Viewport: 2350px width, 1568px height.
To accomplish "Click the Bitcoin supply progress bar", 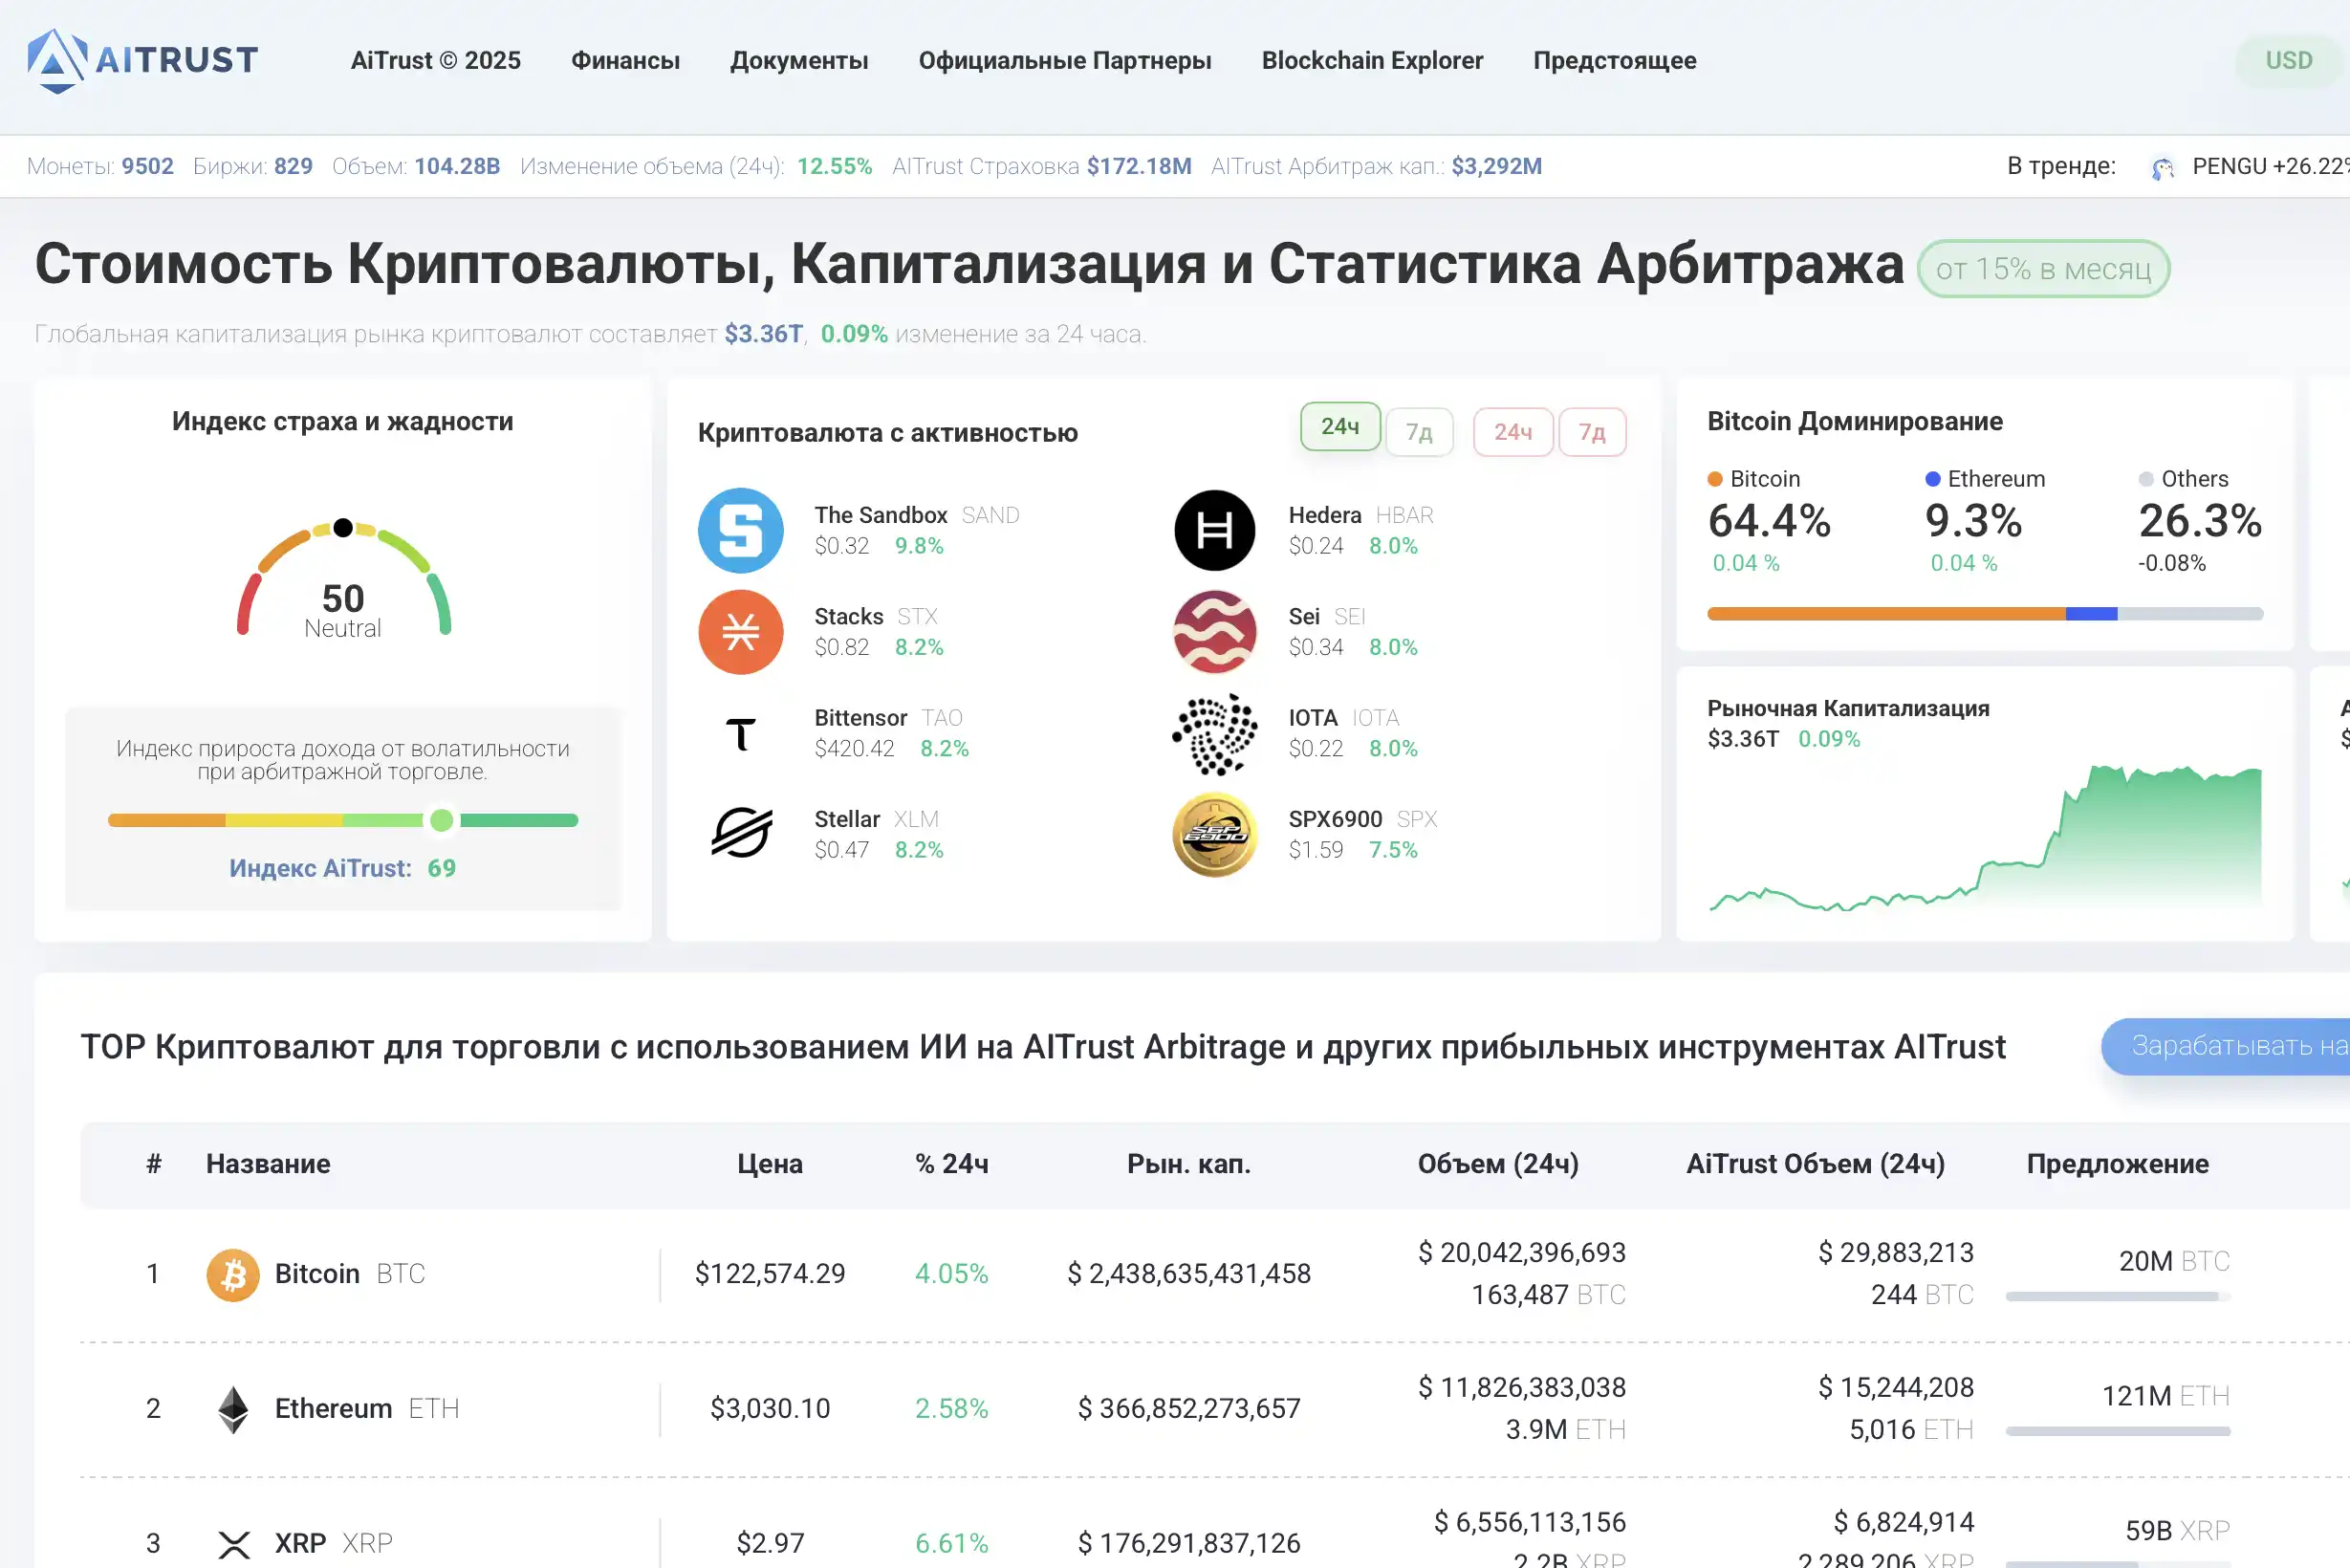I will (2117, 1297).
